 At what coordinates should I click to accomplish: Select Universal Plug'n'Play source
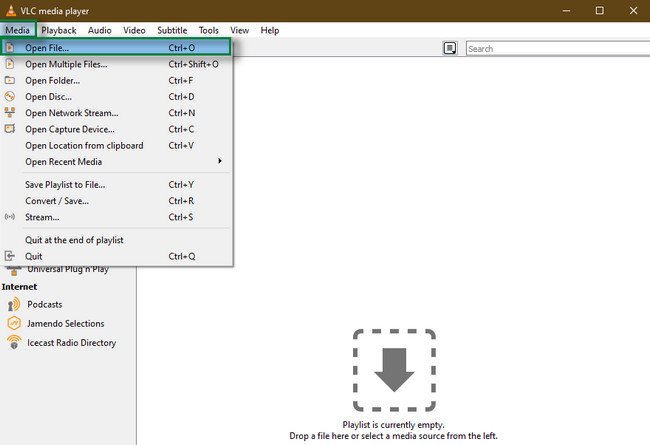[68, 270]
